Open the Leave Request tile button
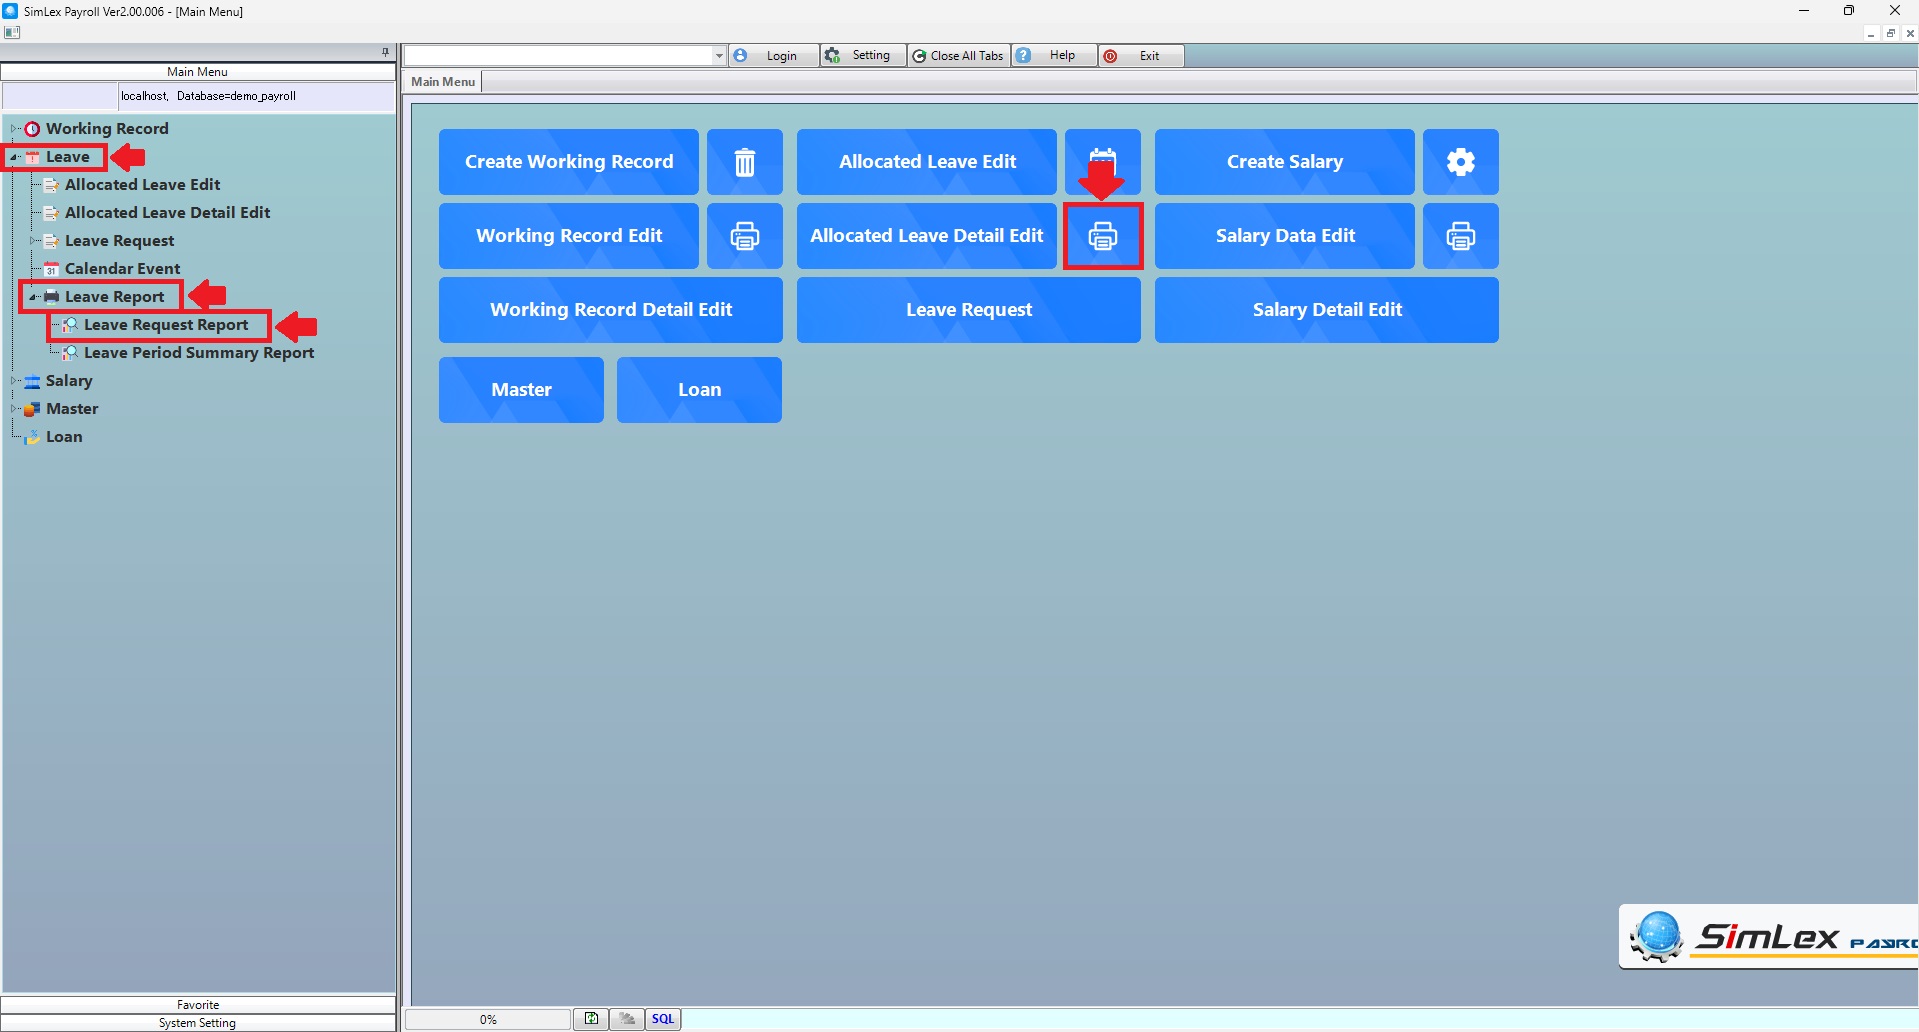Viewport: 1919px width, 1032px height. pos(968,310)
